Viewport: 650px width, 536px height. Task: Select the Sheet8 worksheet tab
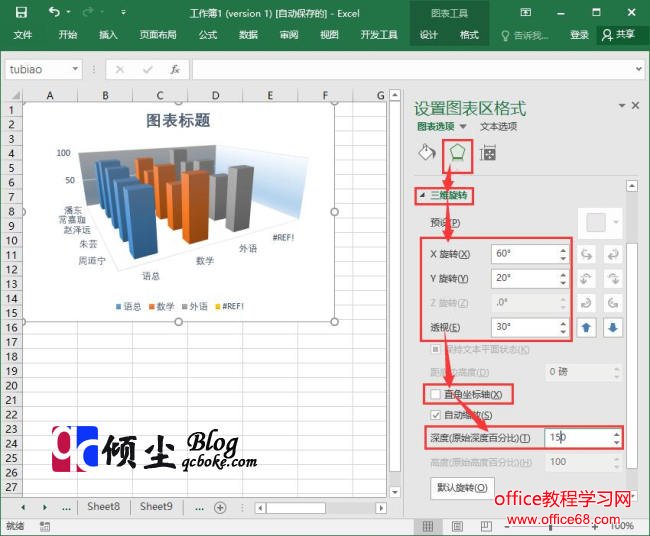coord(104,507)
